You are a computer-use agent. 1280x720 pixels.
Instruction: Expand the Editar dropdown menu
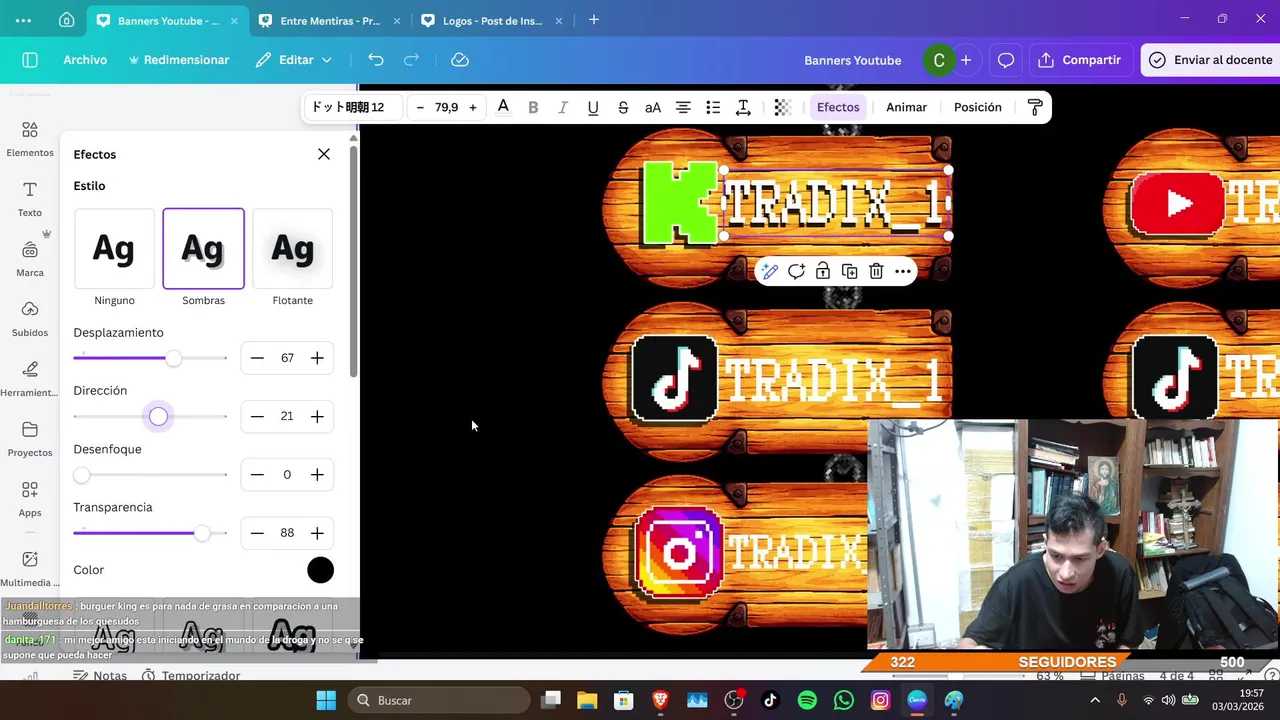coord(294,60)
